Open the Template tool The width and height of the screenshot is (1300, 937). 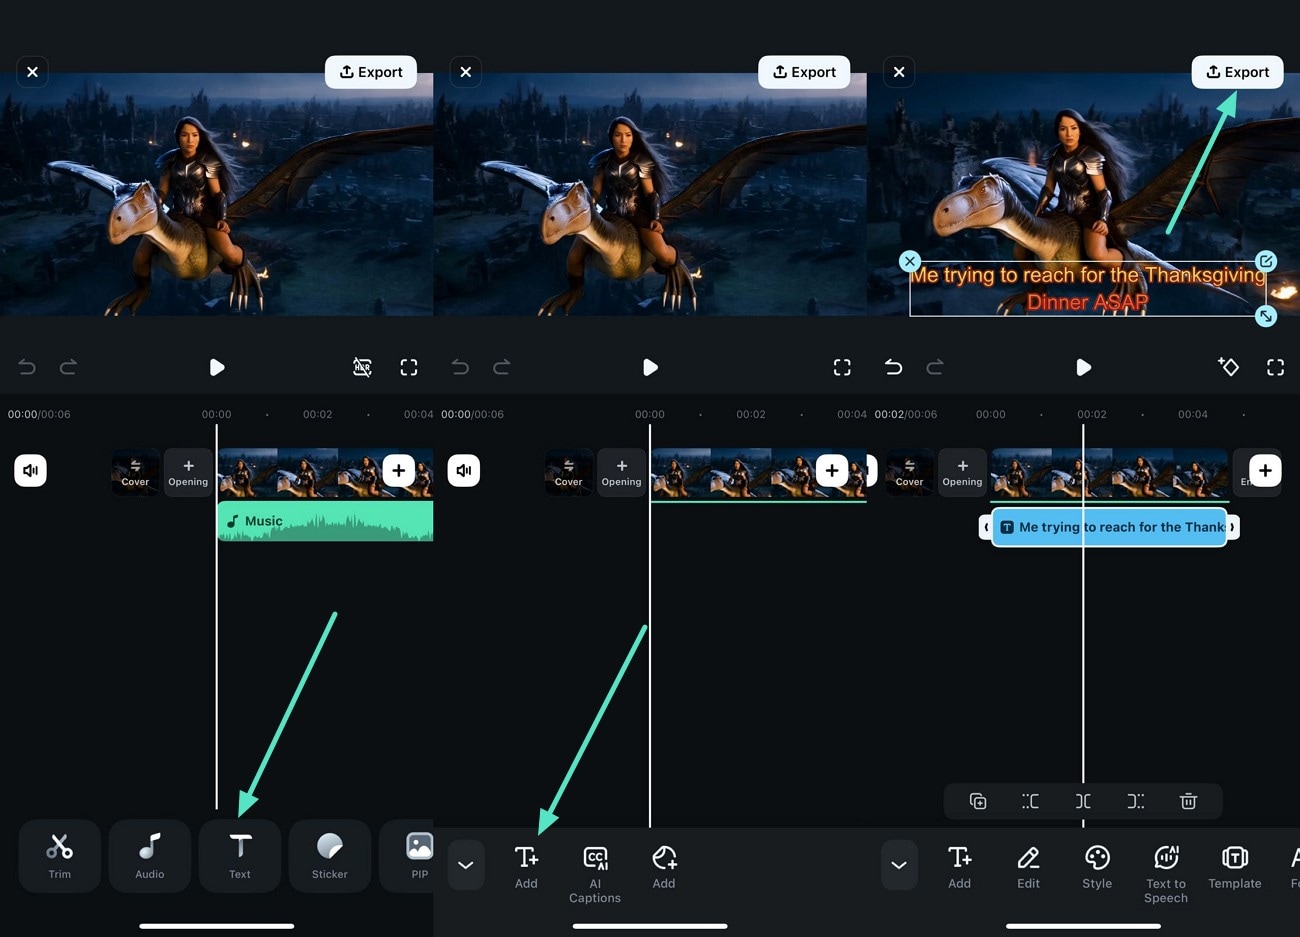1235,866
